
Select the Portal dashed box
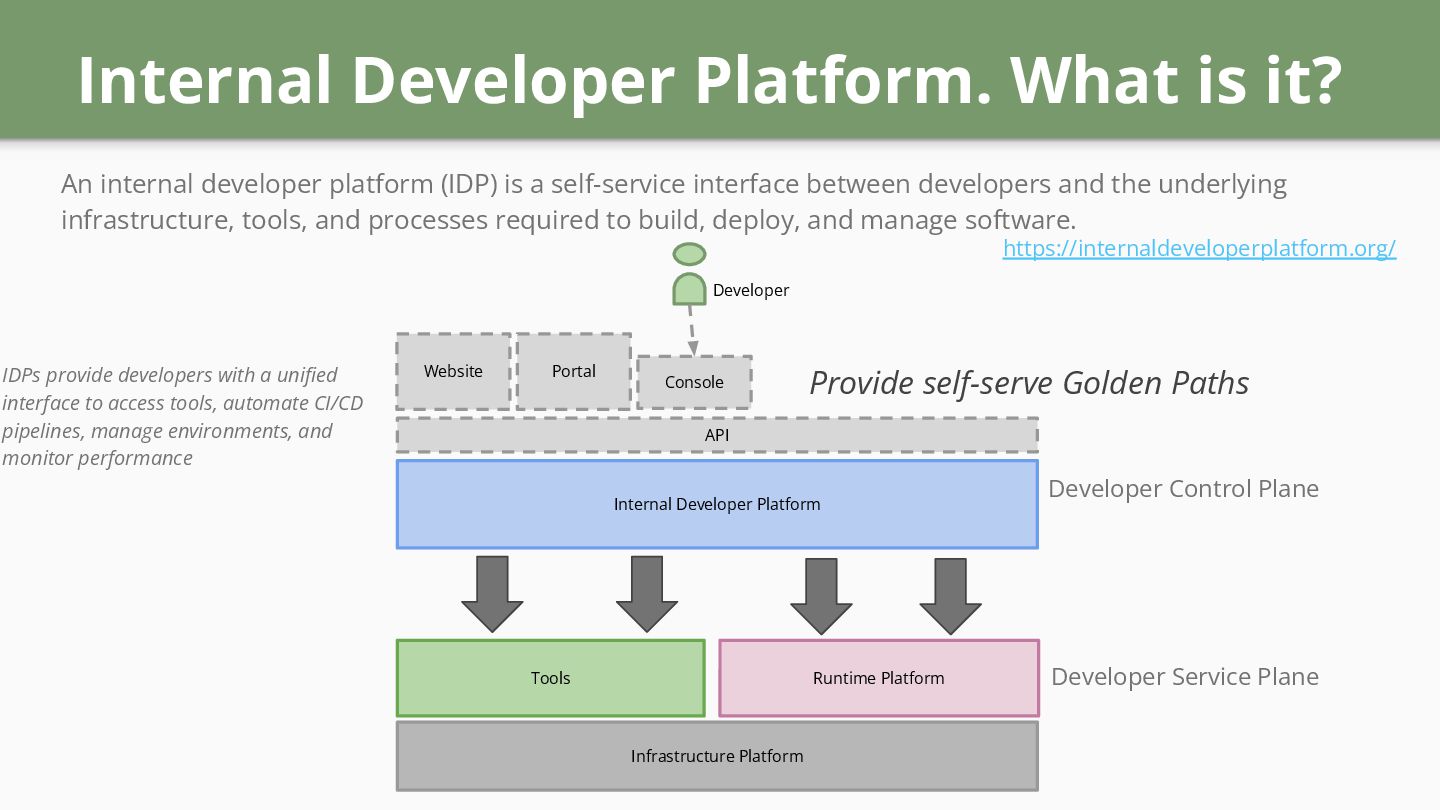[574, 371]
